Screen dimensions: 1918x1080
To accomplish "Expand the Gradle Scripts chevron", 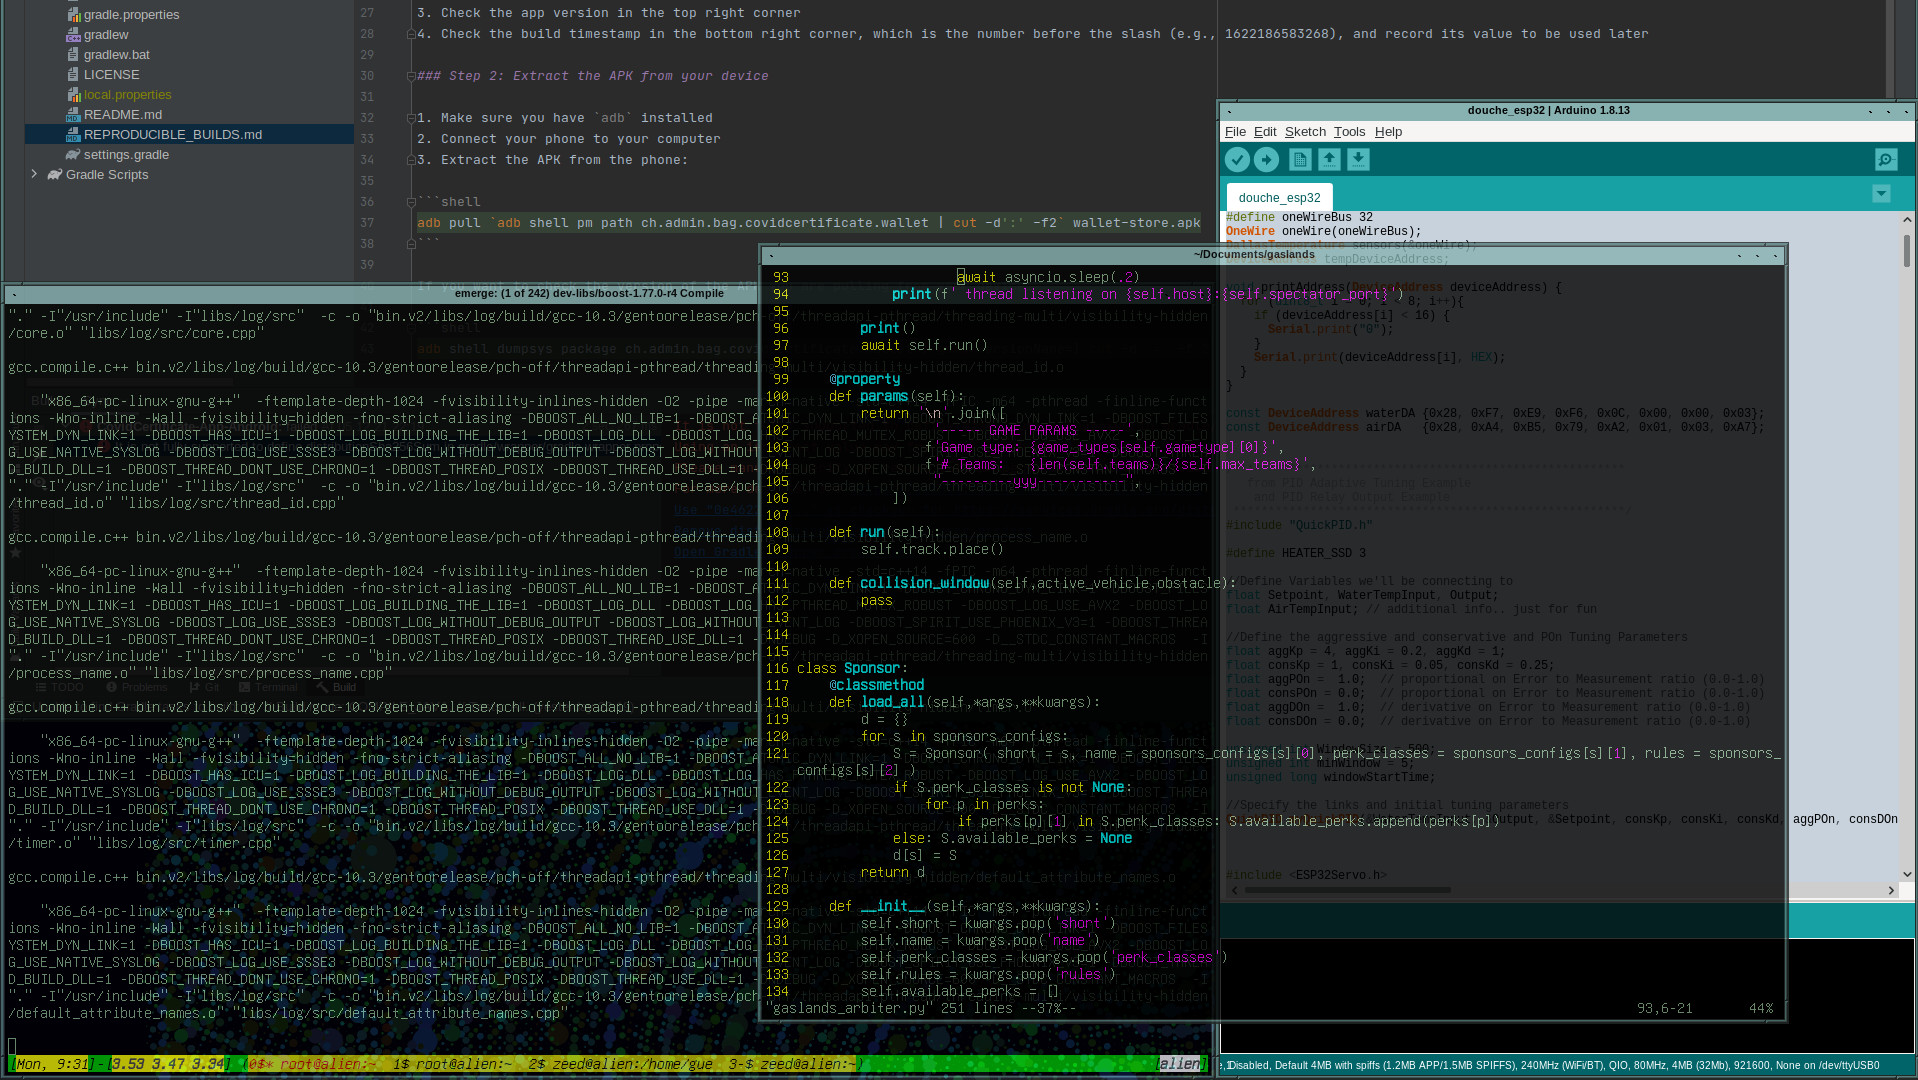I will [x=34, y=174].
